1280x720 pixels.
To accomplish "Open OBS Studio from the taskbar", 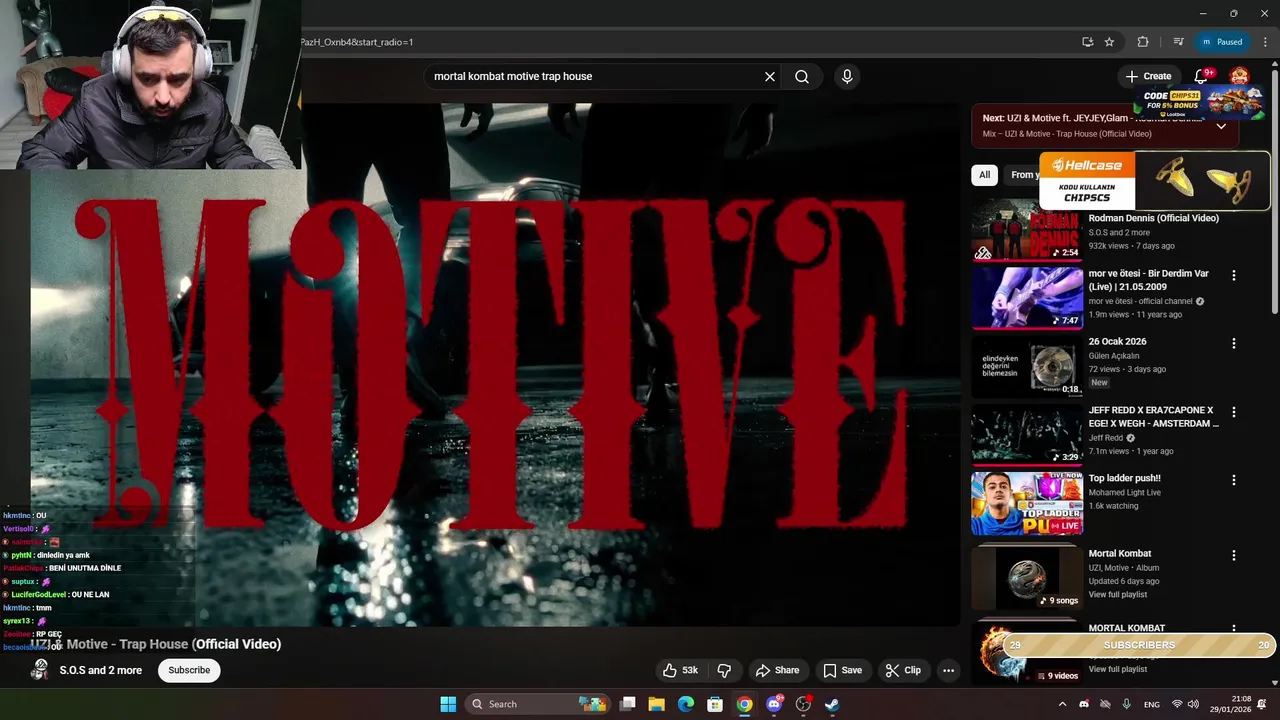I will coord(803,704).
